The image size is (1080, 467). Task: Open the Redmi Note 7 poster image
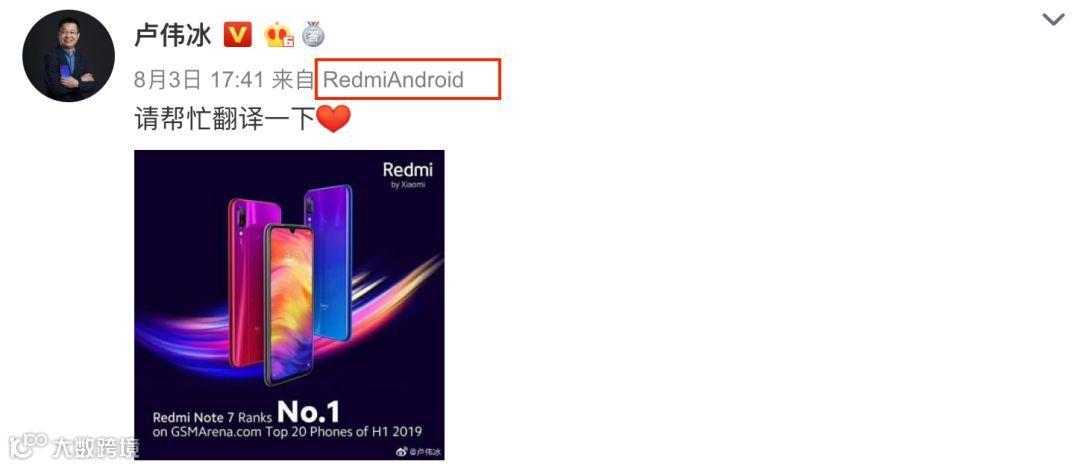coord(289,304)
